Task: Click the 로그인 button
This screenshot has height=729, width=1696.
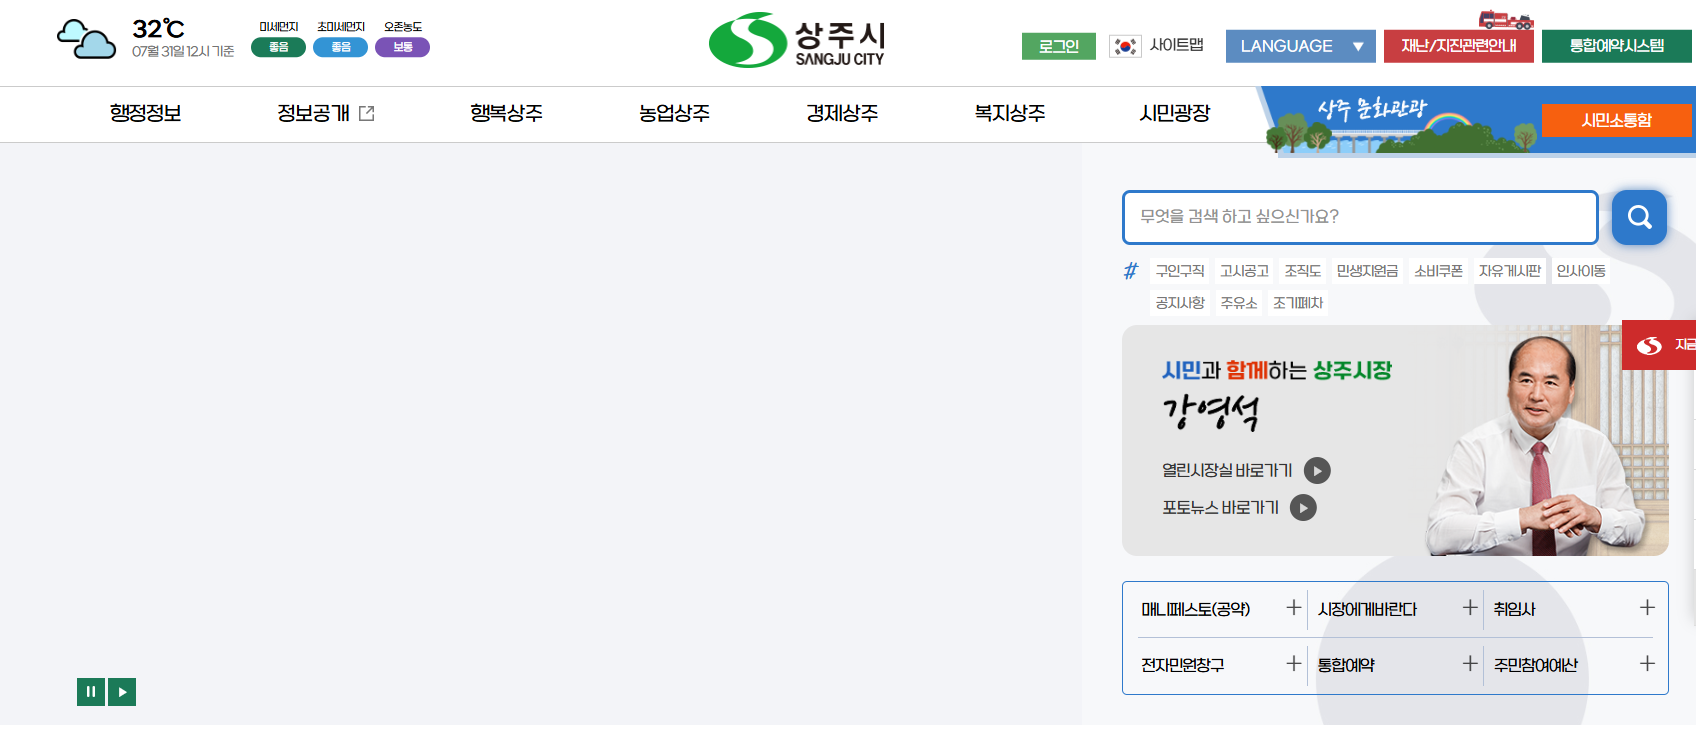Action: click(x=1059, y=46)
